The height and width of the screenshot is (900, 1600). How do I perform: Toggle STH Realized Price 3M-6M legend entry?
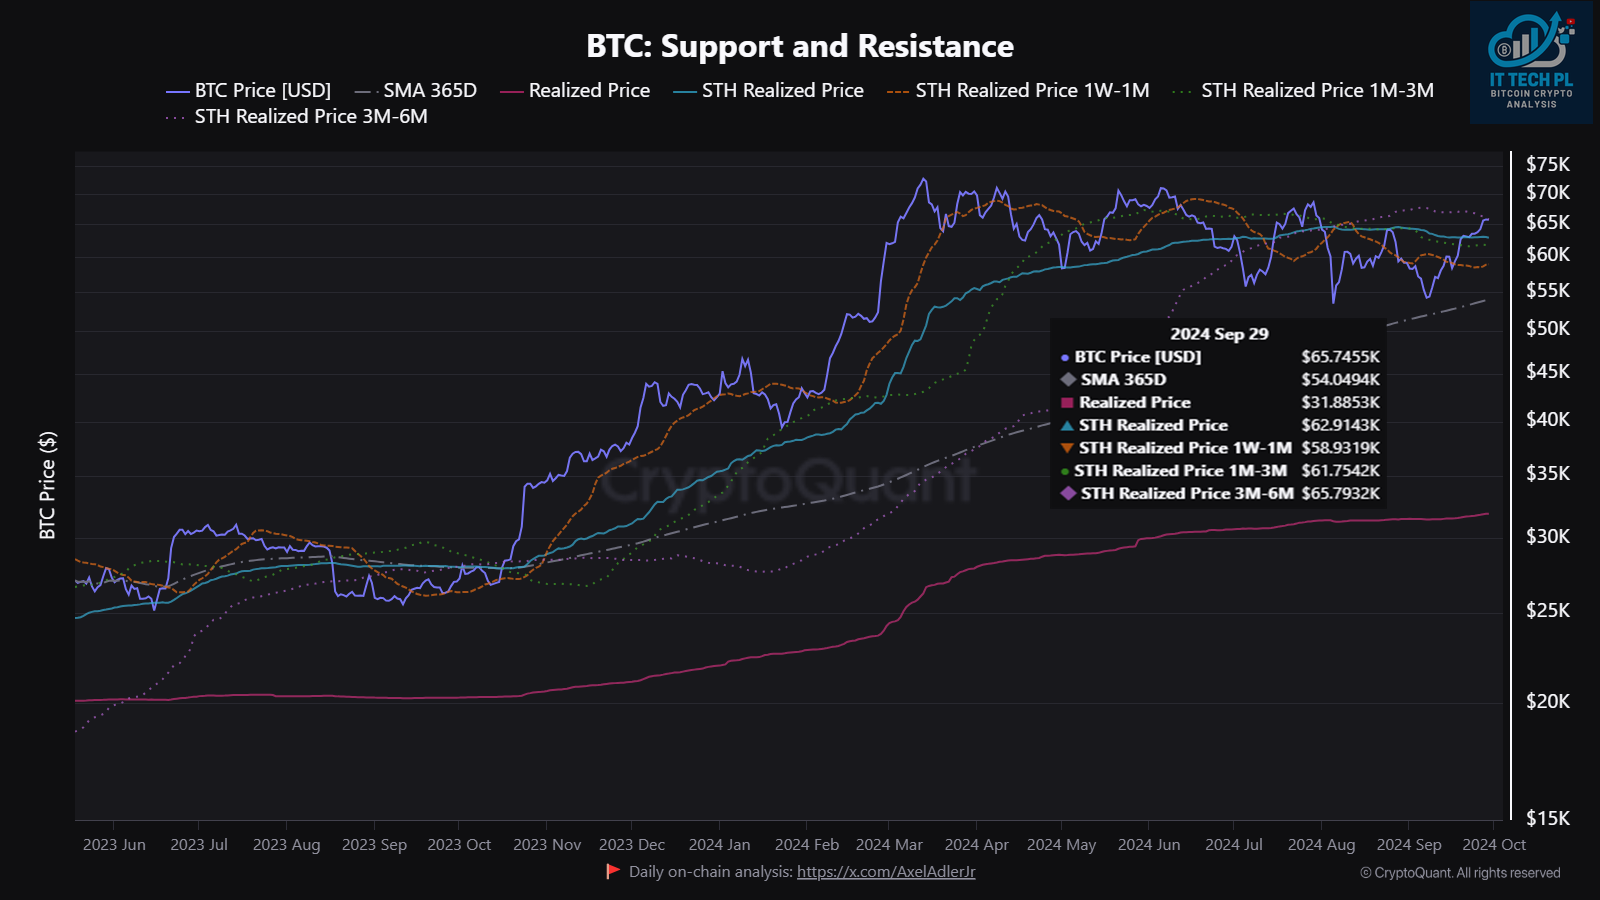297,117
